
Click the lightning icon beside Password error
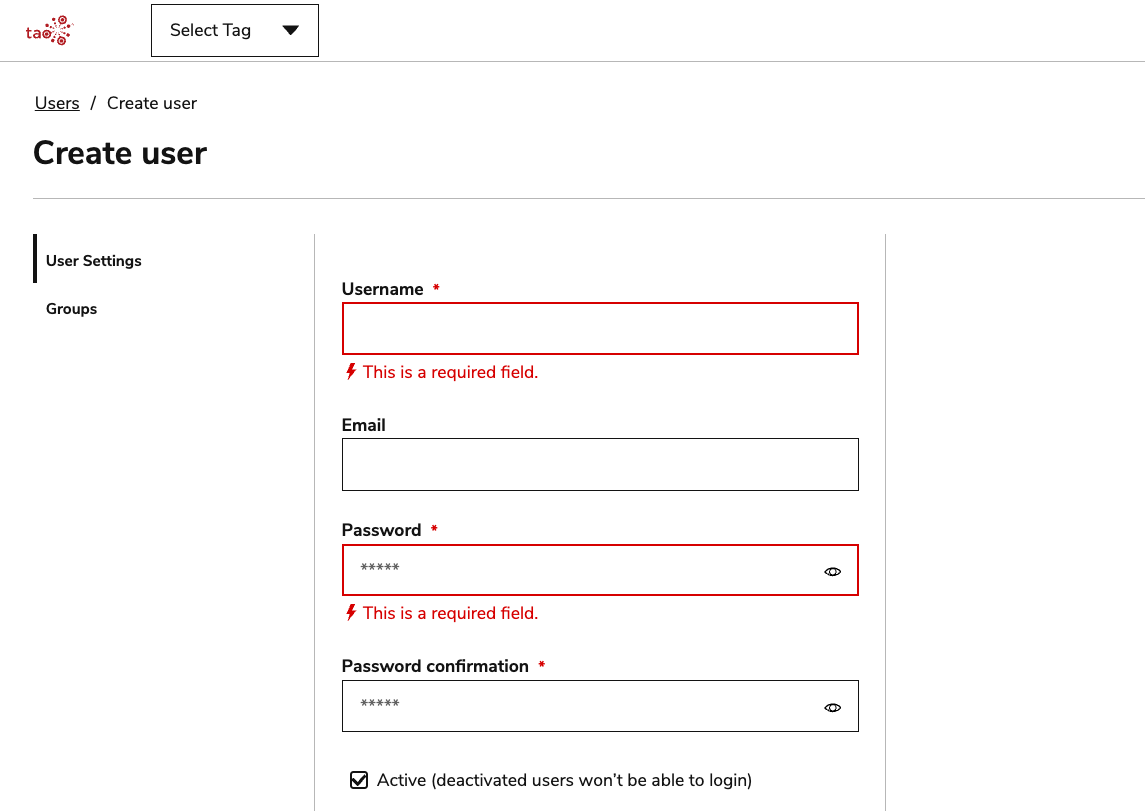tap(349, 612)
